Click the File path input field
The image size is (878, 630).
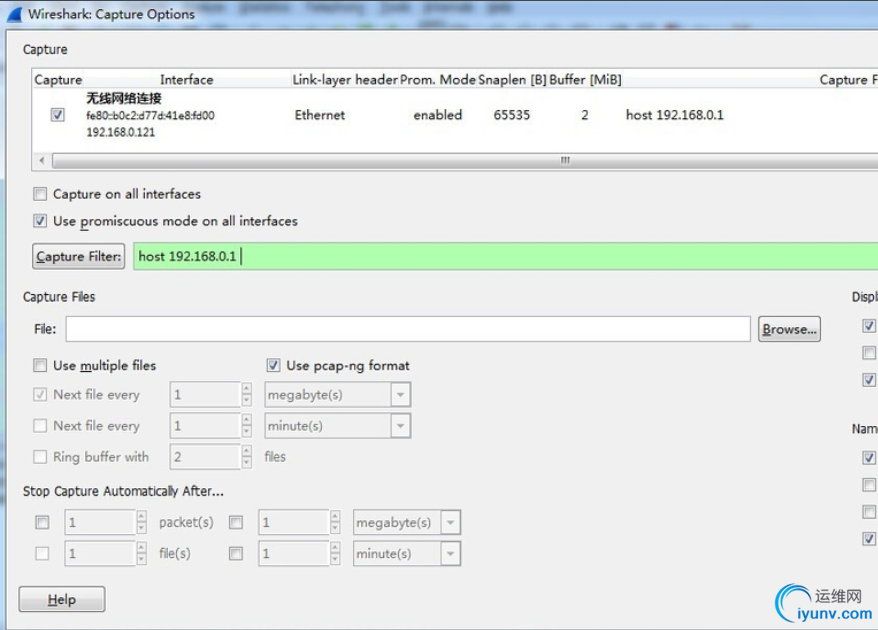408,329
